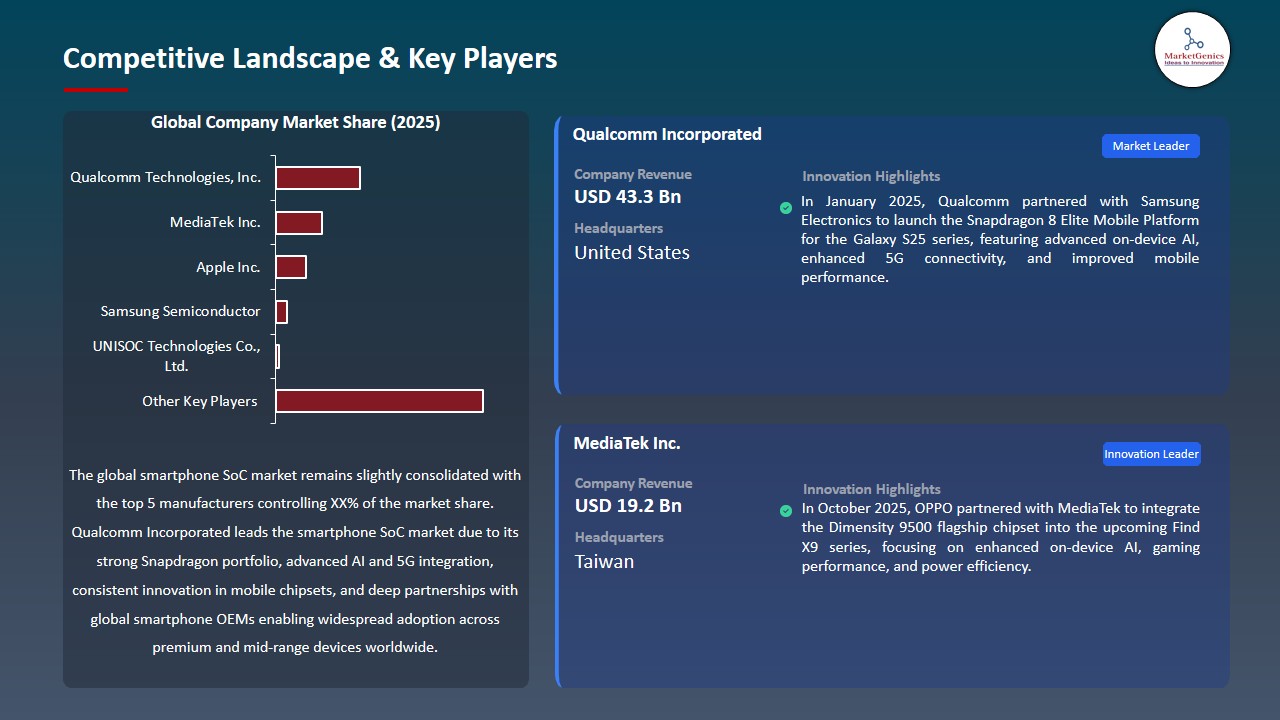Click the Innovation Leader badge
The height and width of the screenshot is (720, 1280).
[1151, 454]
